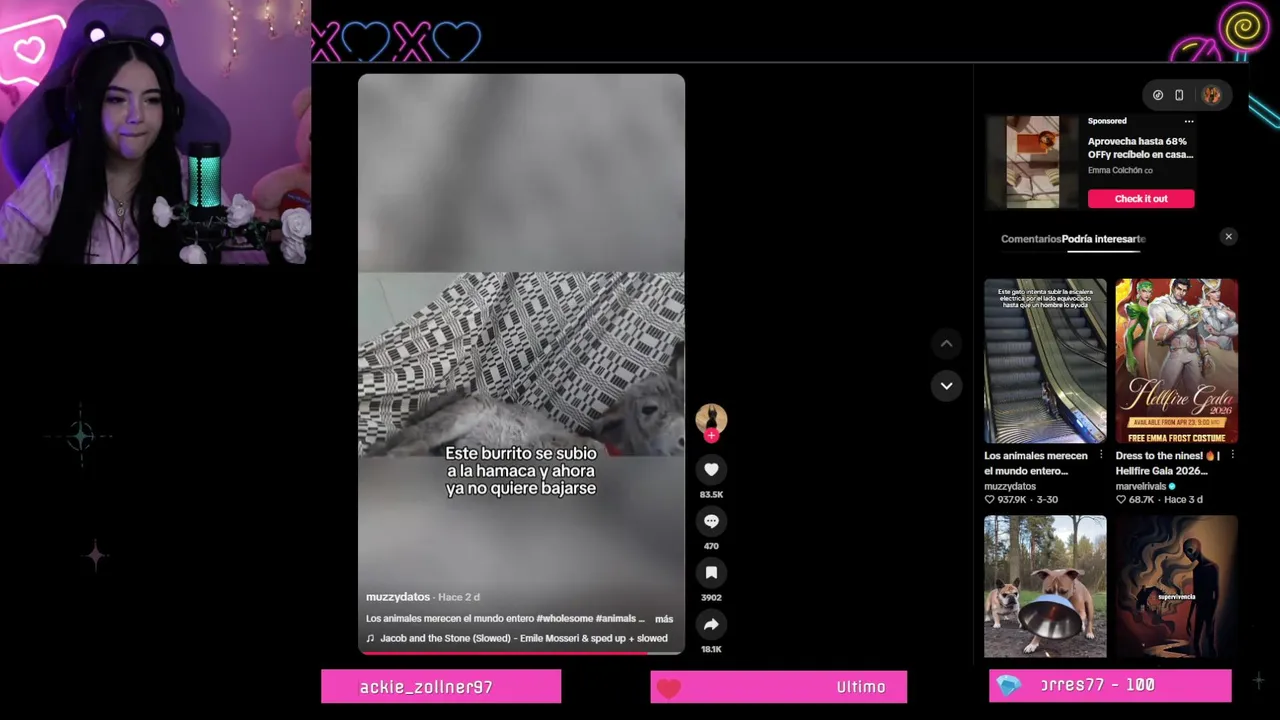The height and width of the screenshot is (720, 1280).
Task: Go to next video with down chevron
Action: (x=946, y=385)
